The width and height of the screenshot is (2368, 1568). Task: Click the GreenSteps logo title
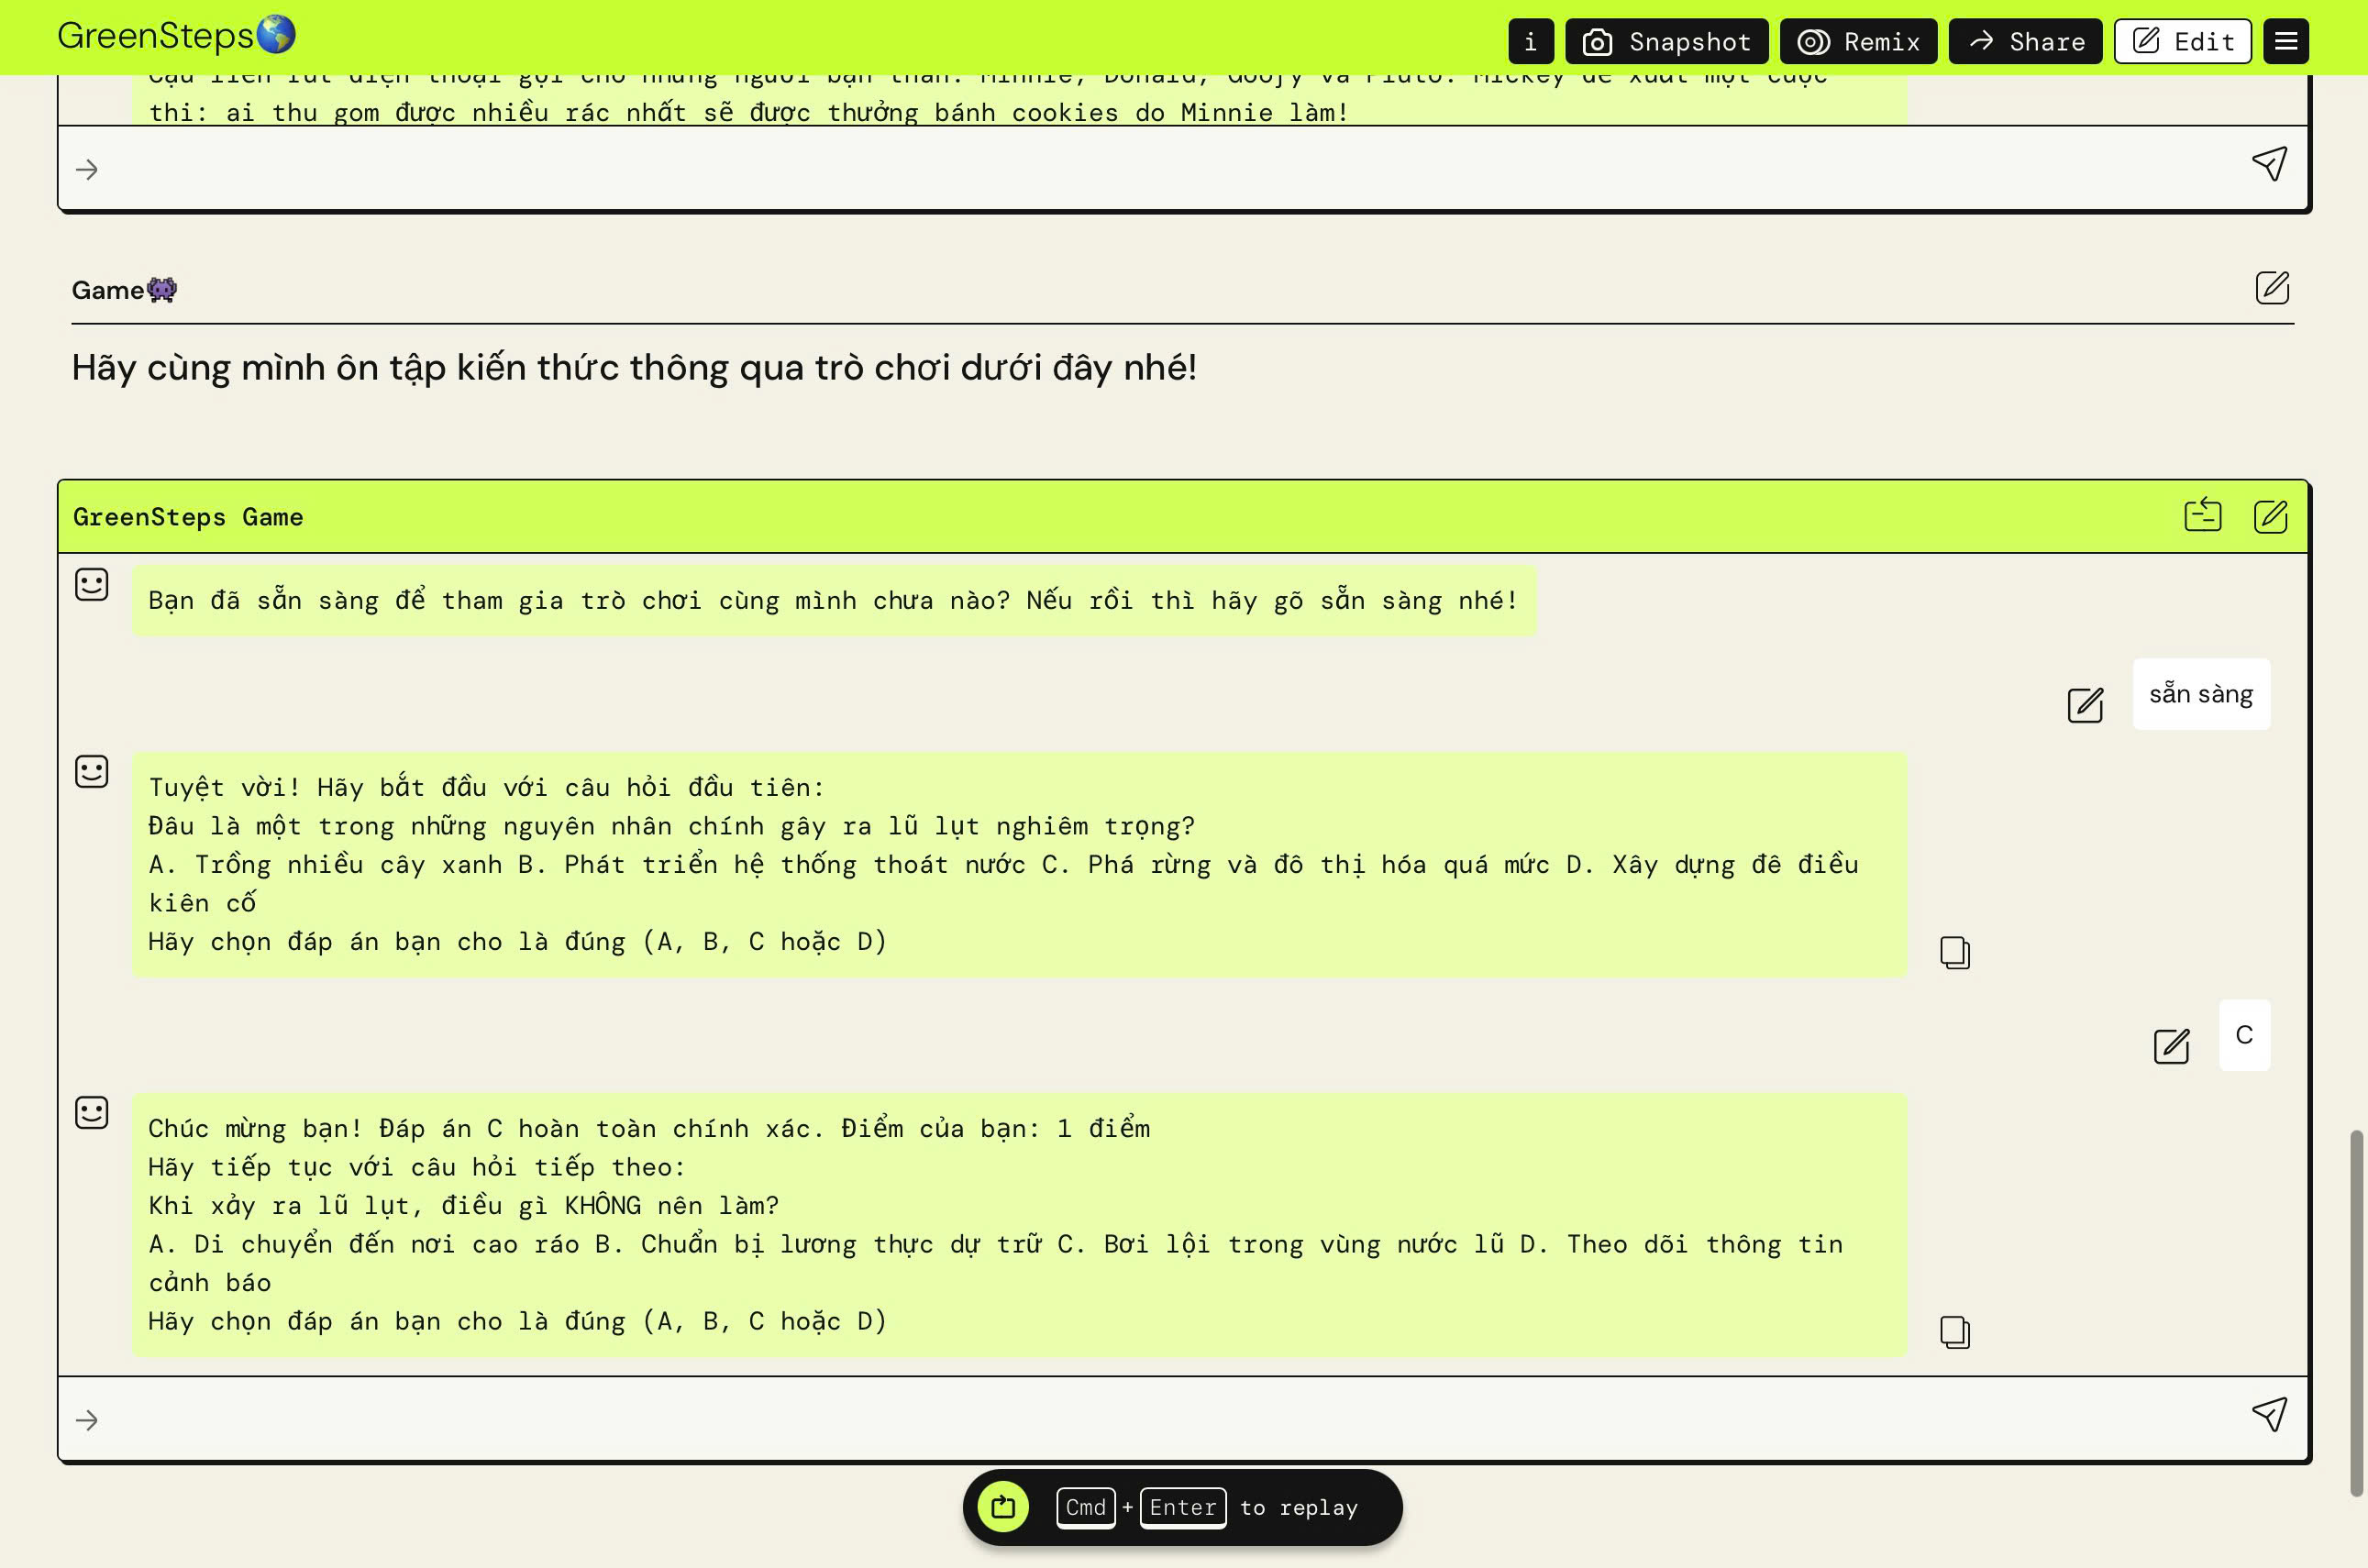[x=176, y=35]
